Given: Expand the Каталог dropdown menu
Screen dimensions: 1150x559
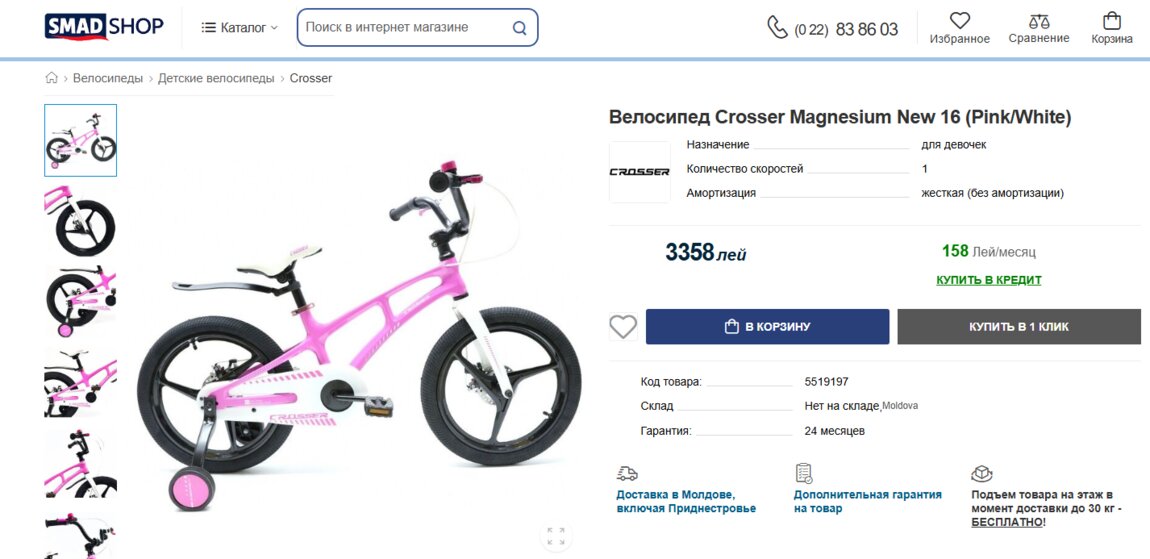Looking at the screenshot, I should (240, 28).
